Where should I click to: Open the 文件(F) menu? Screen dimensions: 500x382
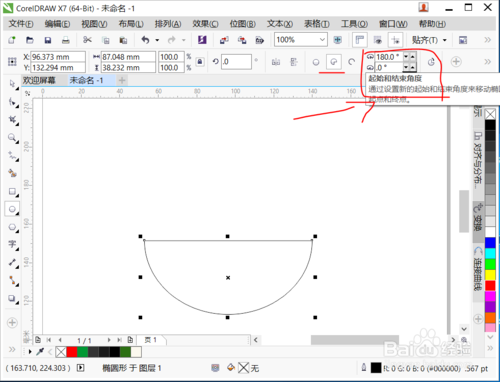pyautogui.click(x=21, y=24)
